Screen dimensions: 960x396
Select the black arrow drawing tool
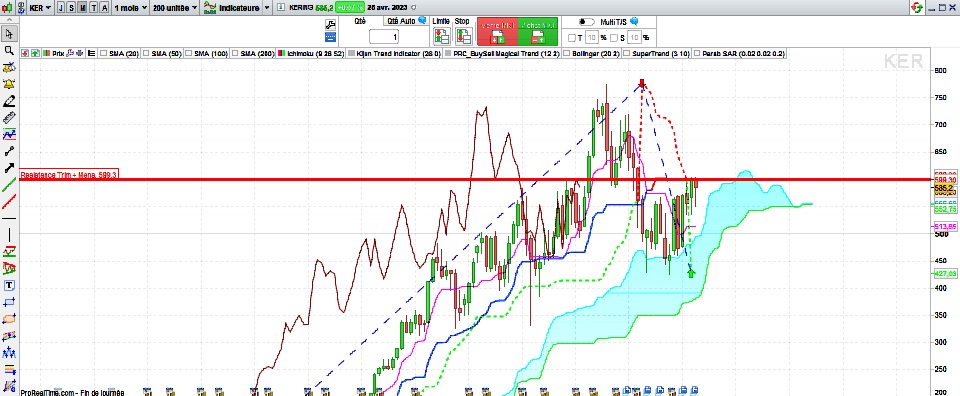(9, 168)
